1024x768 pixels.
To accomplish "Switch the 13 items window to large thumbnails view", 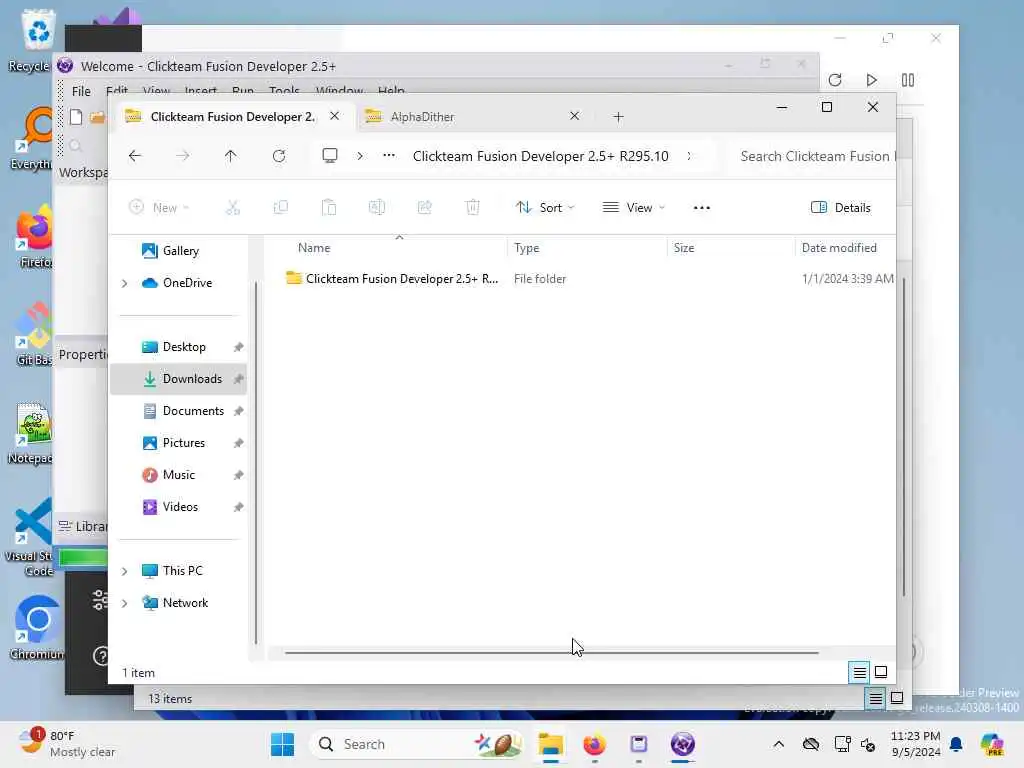I will (897, 698).
